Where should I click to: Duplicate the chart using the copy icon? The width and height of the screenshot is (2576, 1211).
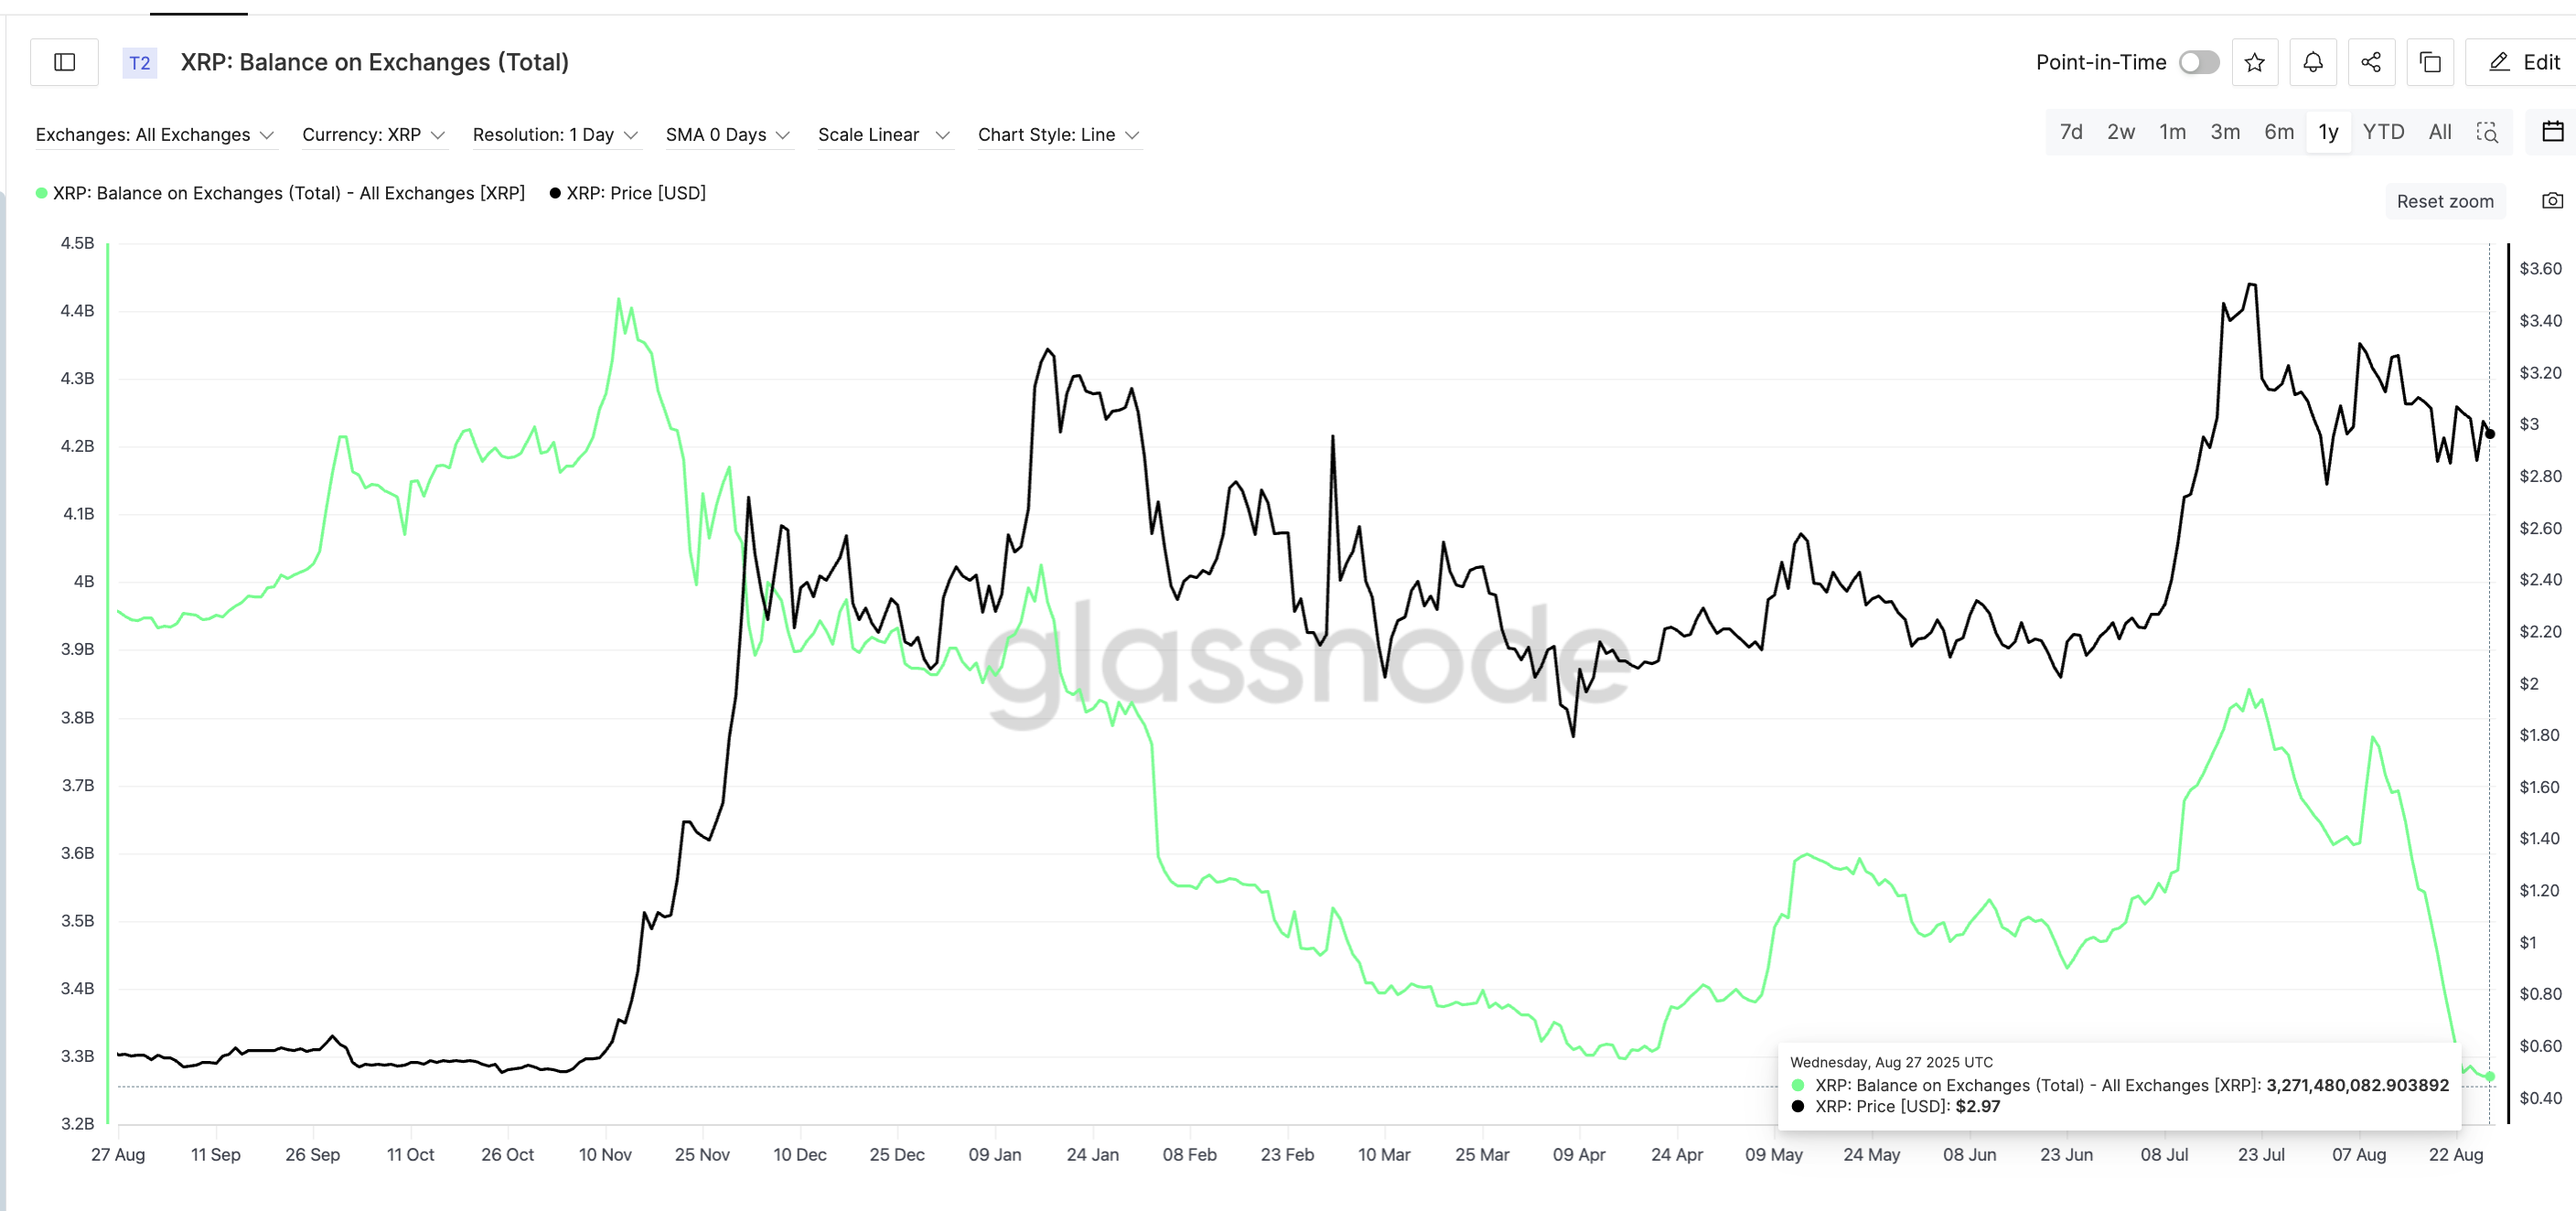click(2430, 61)
